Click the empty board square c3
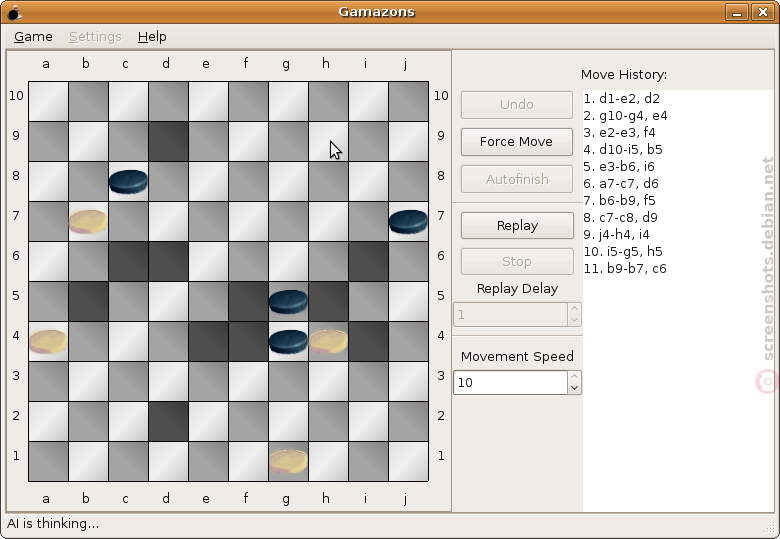This screenshot has width=780, height=539. pyautogui.click(x=128, y=381)
